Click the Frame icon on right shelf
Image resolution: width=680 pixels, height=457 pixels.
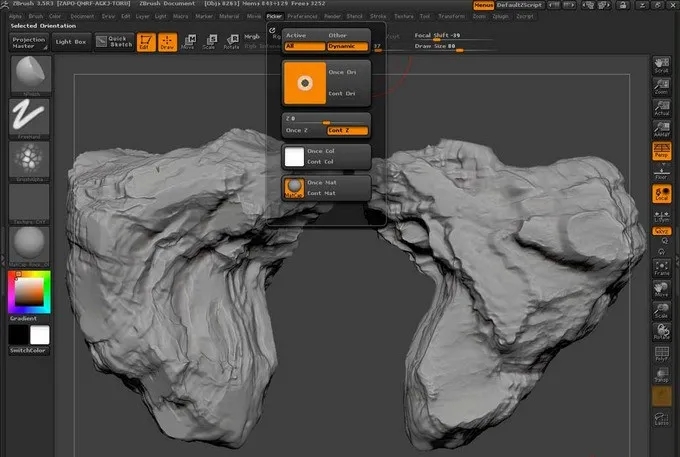pos(661,266)
